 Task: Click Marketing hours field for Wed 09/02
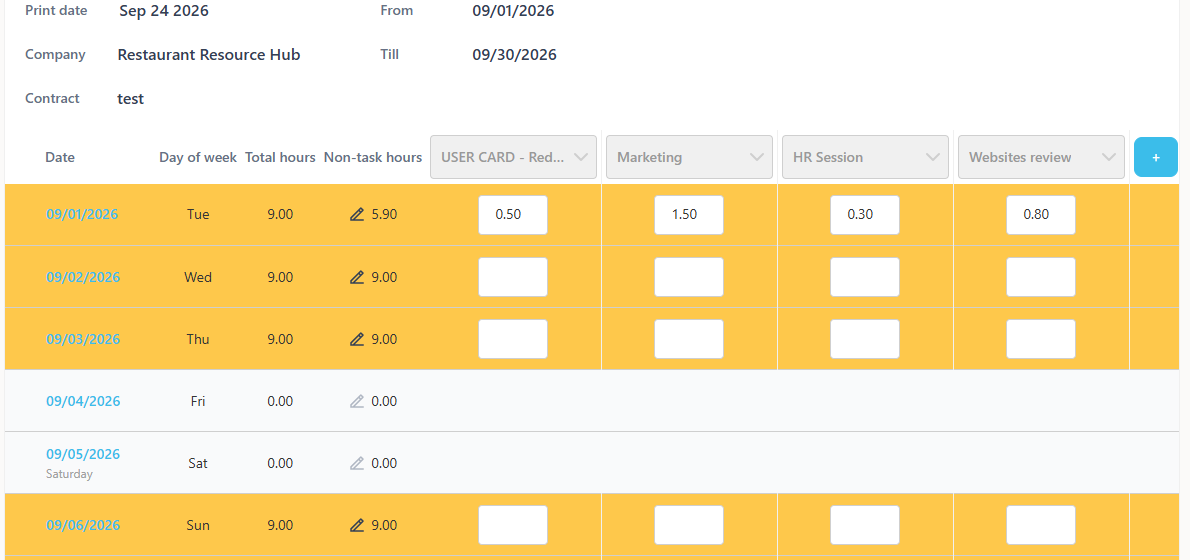[689, 277]
